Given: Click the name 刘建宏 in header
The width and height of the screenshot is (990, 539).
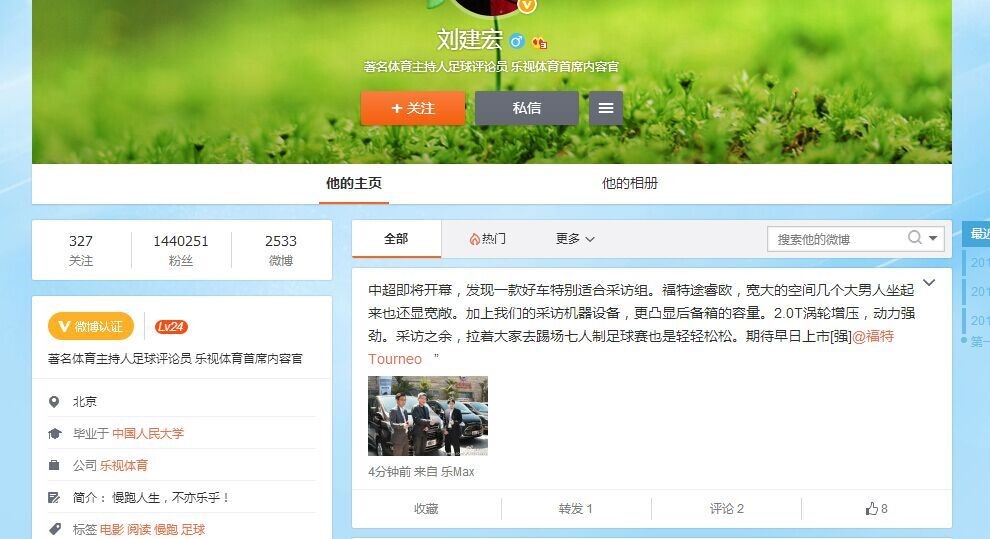Looking at the screenshot, I should [470, 40].
